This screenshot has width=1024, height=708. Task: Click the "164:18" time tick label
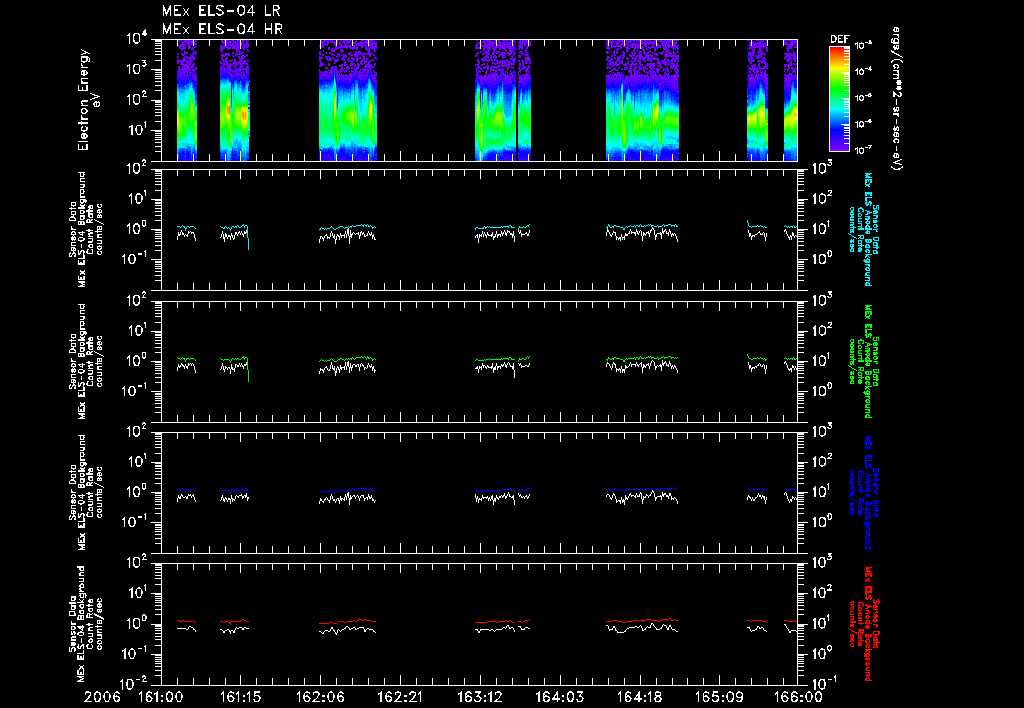pyautogui.click(x=638, y=697)
